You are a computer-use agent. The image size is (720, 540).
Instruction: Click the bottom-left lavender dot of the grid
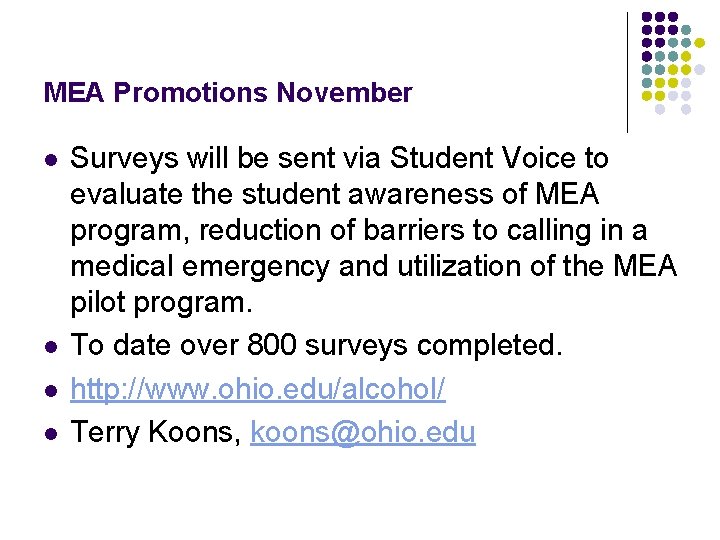pyautogui.click(x=660, y=109)
